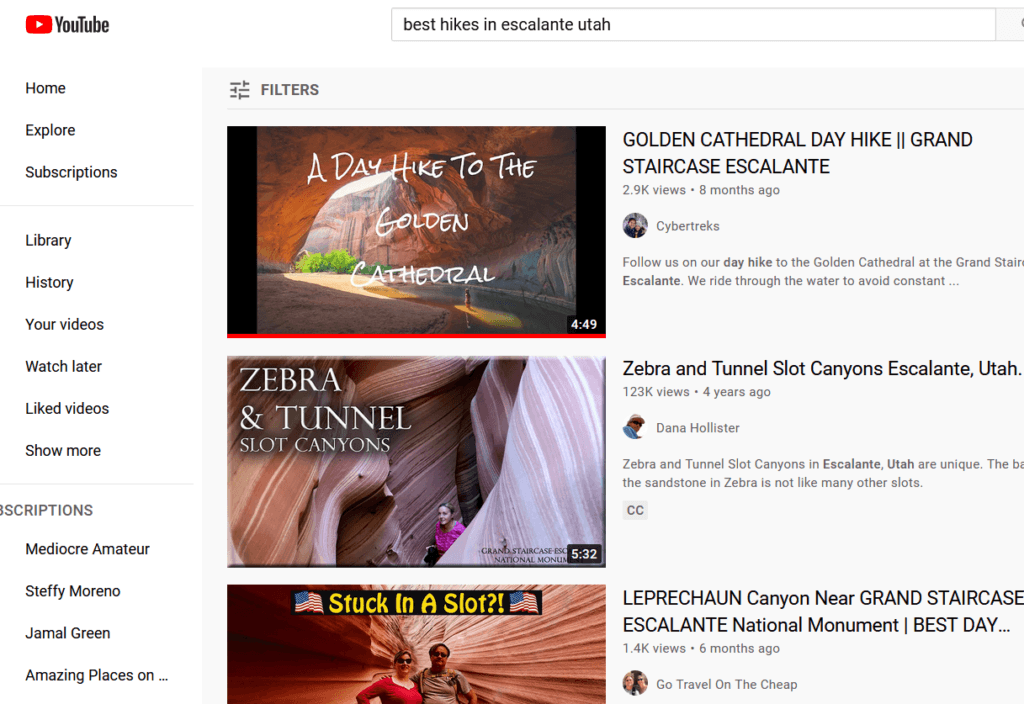Click Go Travel On The Cheap avatar
This screenshot has height=704, width=1024.
[x=635, y=684]
